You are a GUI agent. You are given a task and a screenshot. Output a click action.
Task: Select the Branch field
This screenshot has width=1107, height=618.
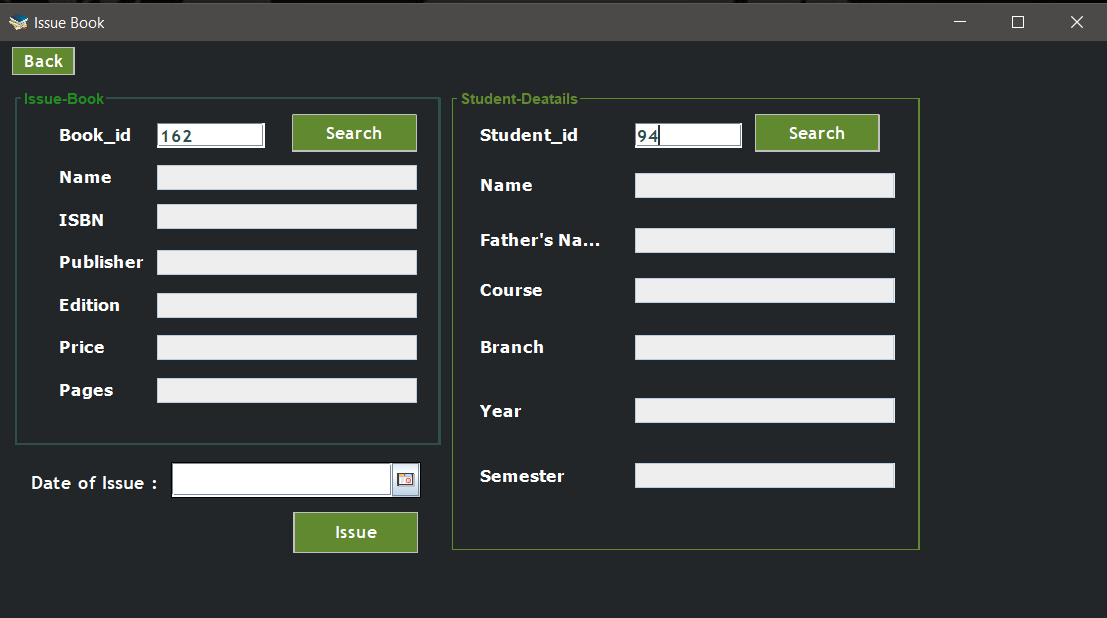[x=765, y=347]
